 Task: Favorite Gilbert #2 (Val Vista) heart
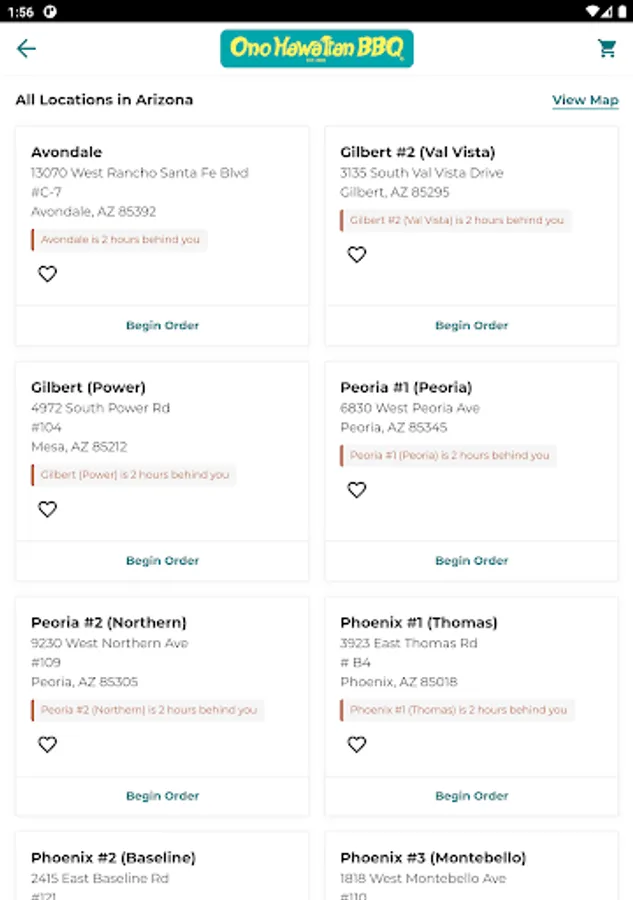tap(357, 255)
